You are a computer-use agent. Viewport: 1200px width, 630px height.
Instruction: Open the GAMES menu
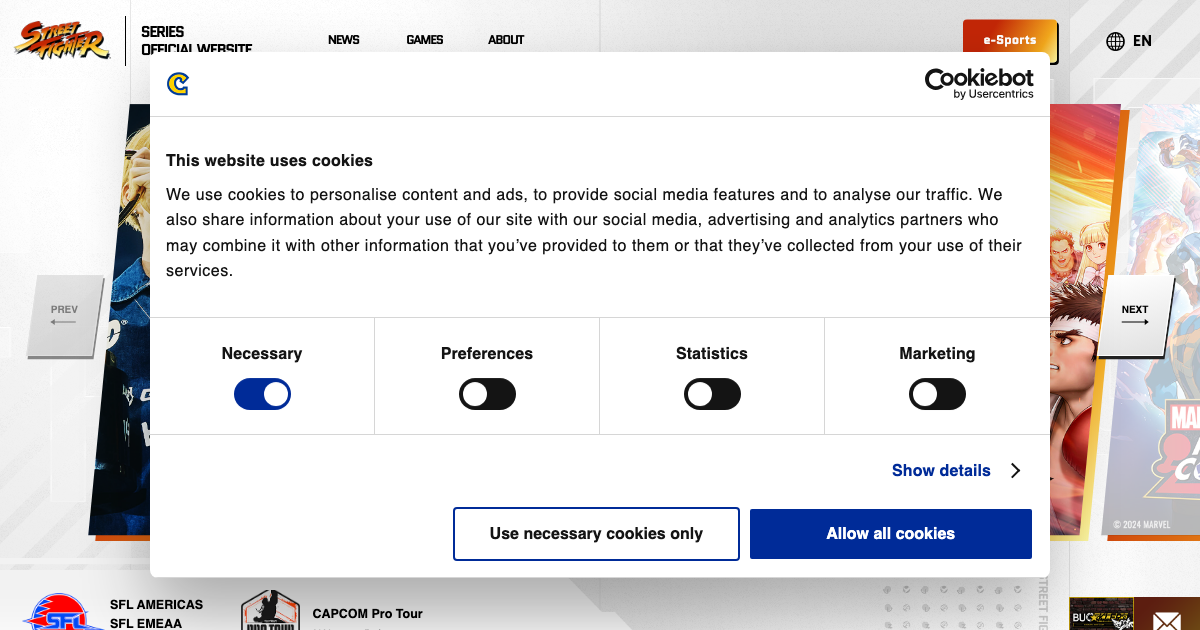(424, 40)
